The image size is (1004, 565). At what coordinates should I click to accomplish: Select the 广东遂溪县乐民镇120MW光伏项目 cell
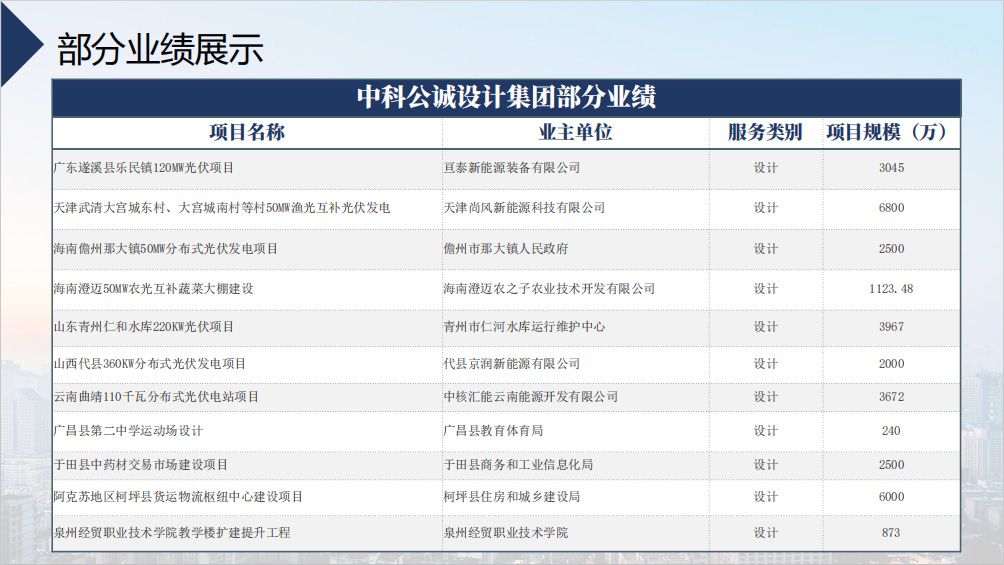[x=144, y=168]
